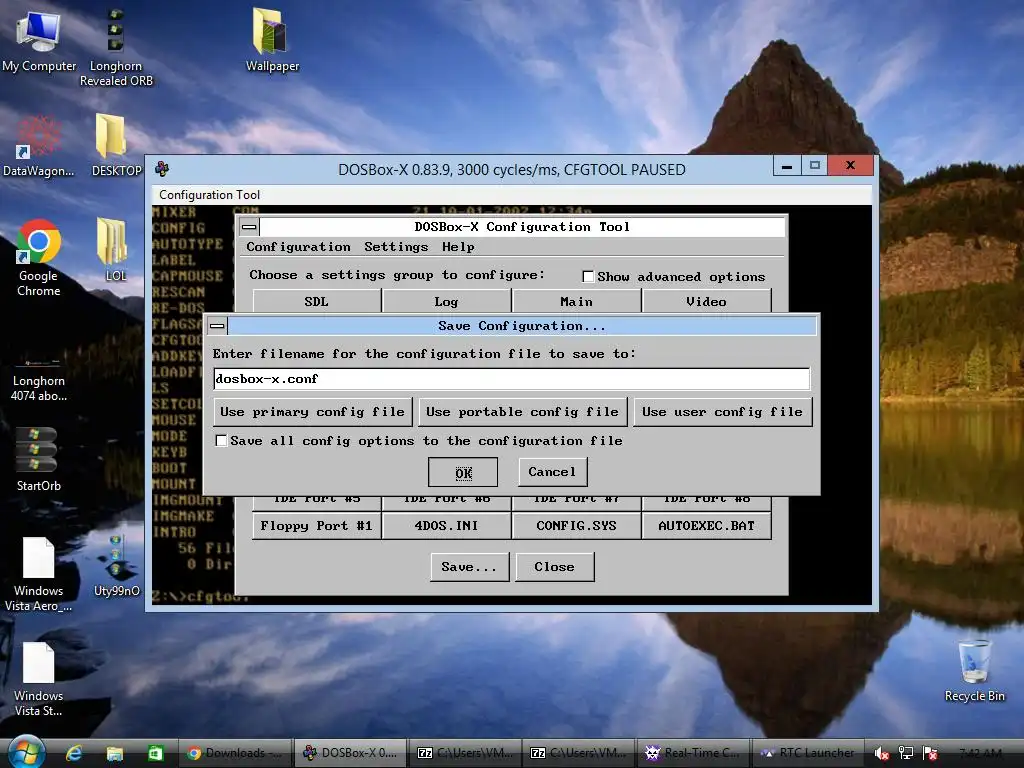Click the configuration filename input field
The width and height of the screenshot is (1024, 768).
511,379
